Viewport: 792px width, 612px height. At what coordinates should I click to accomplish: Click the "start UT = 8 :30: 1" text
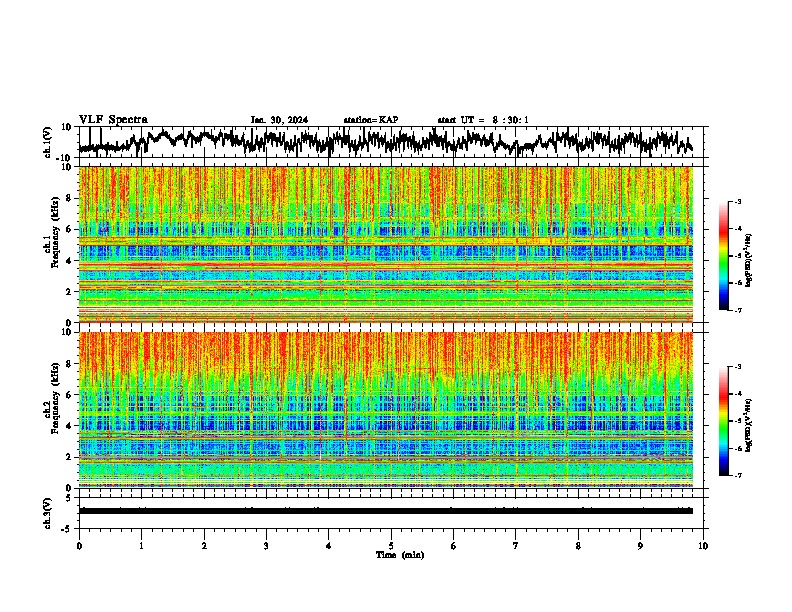tap(483, 120)
